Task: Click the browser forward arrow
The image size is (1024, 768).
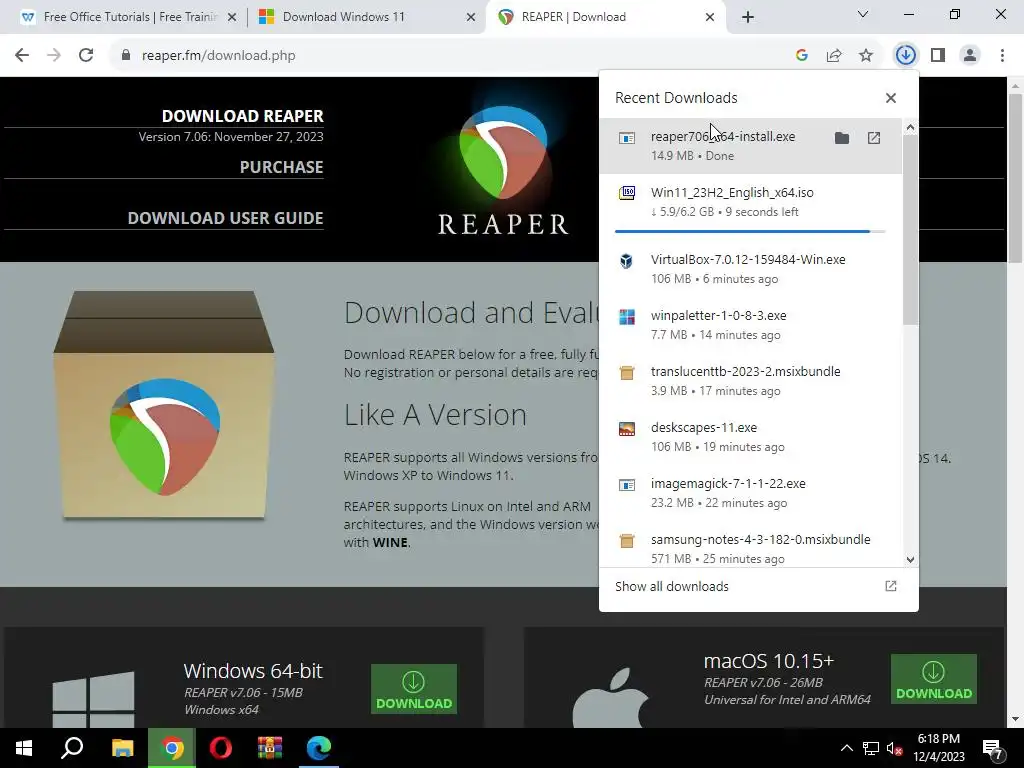Action: (54, 56)
